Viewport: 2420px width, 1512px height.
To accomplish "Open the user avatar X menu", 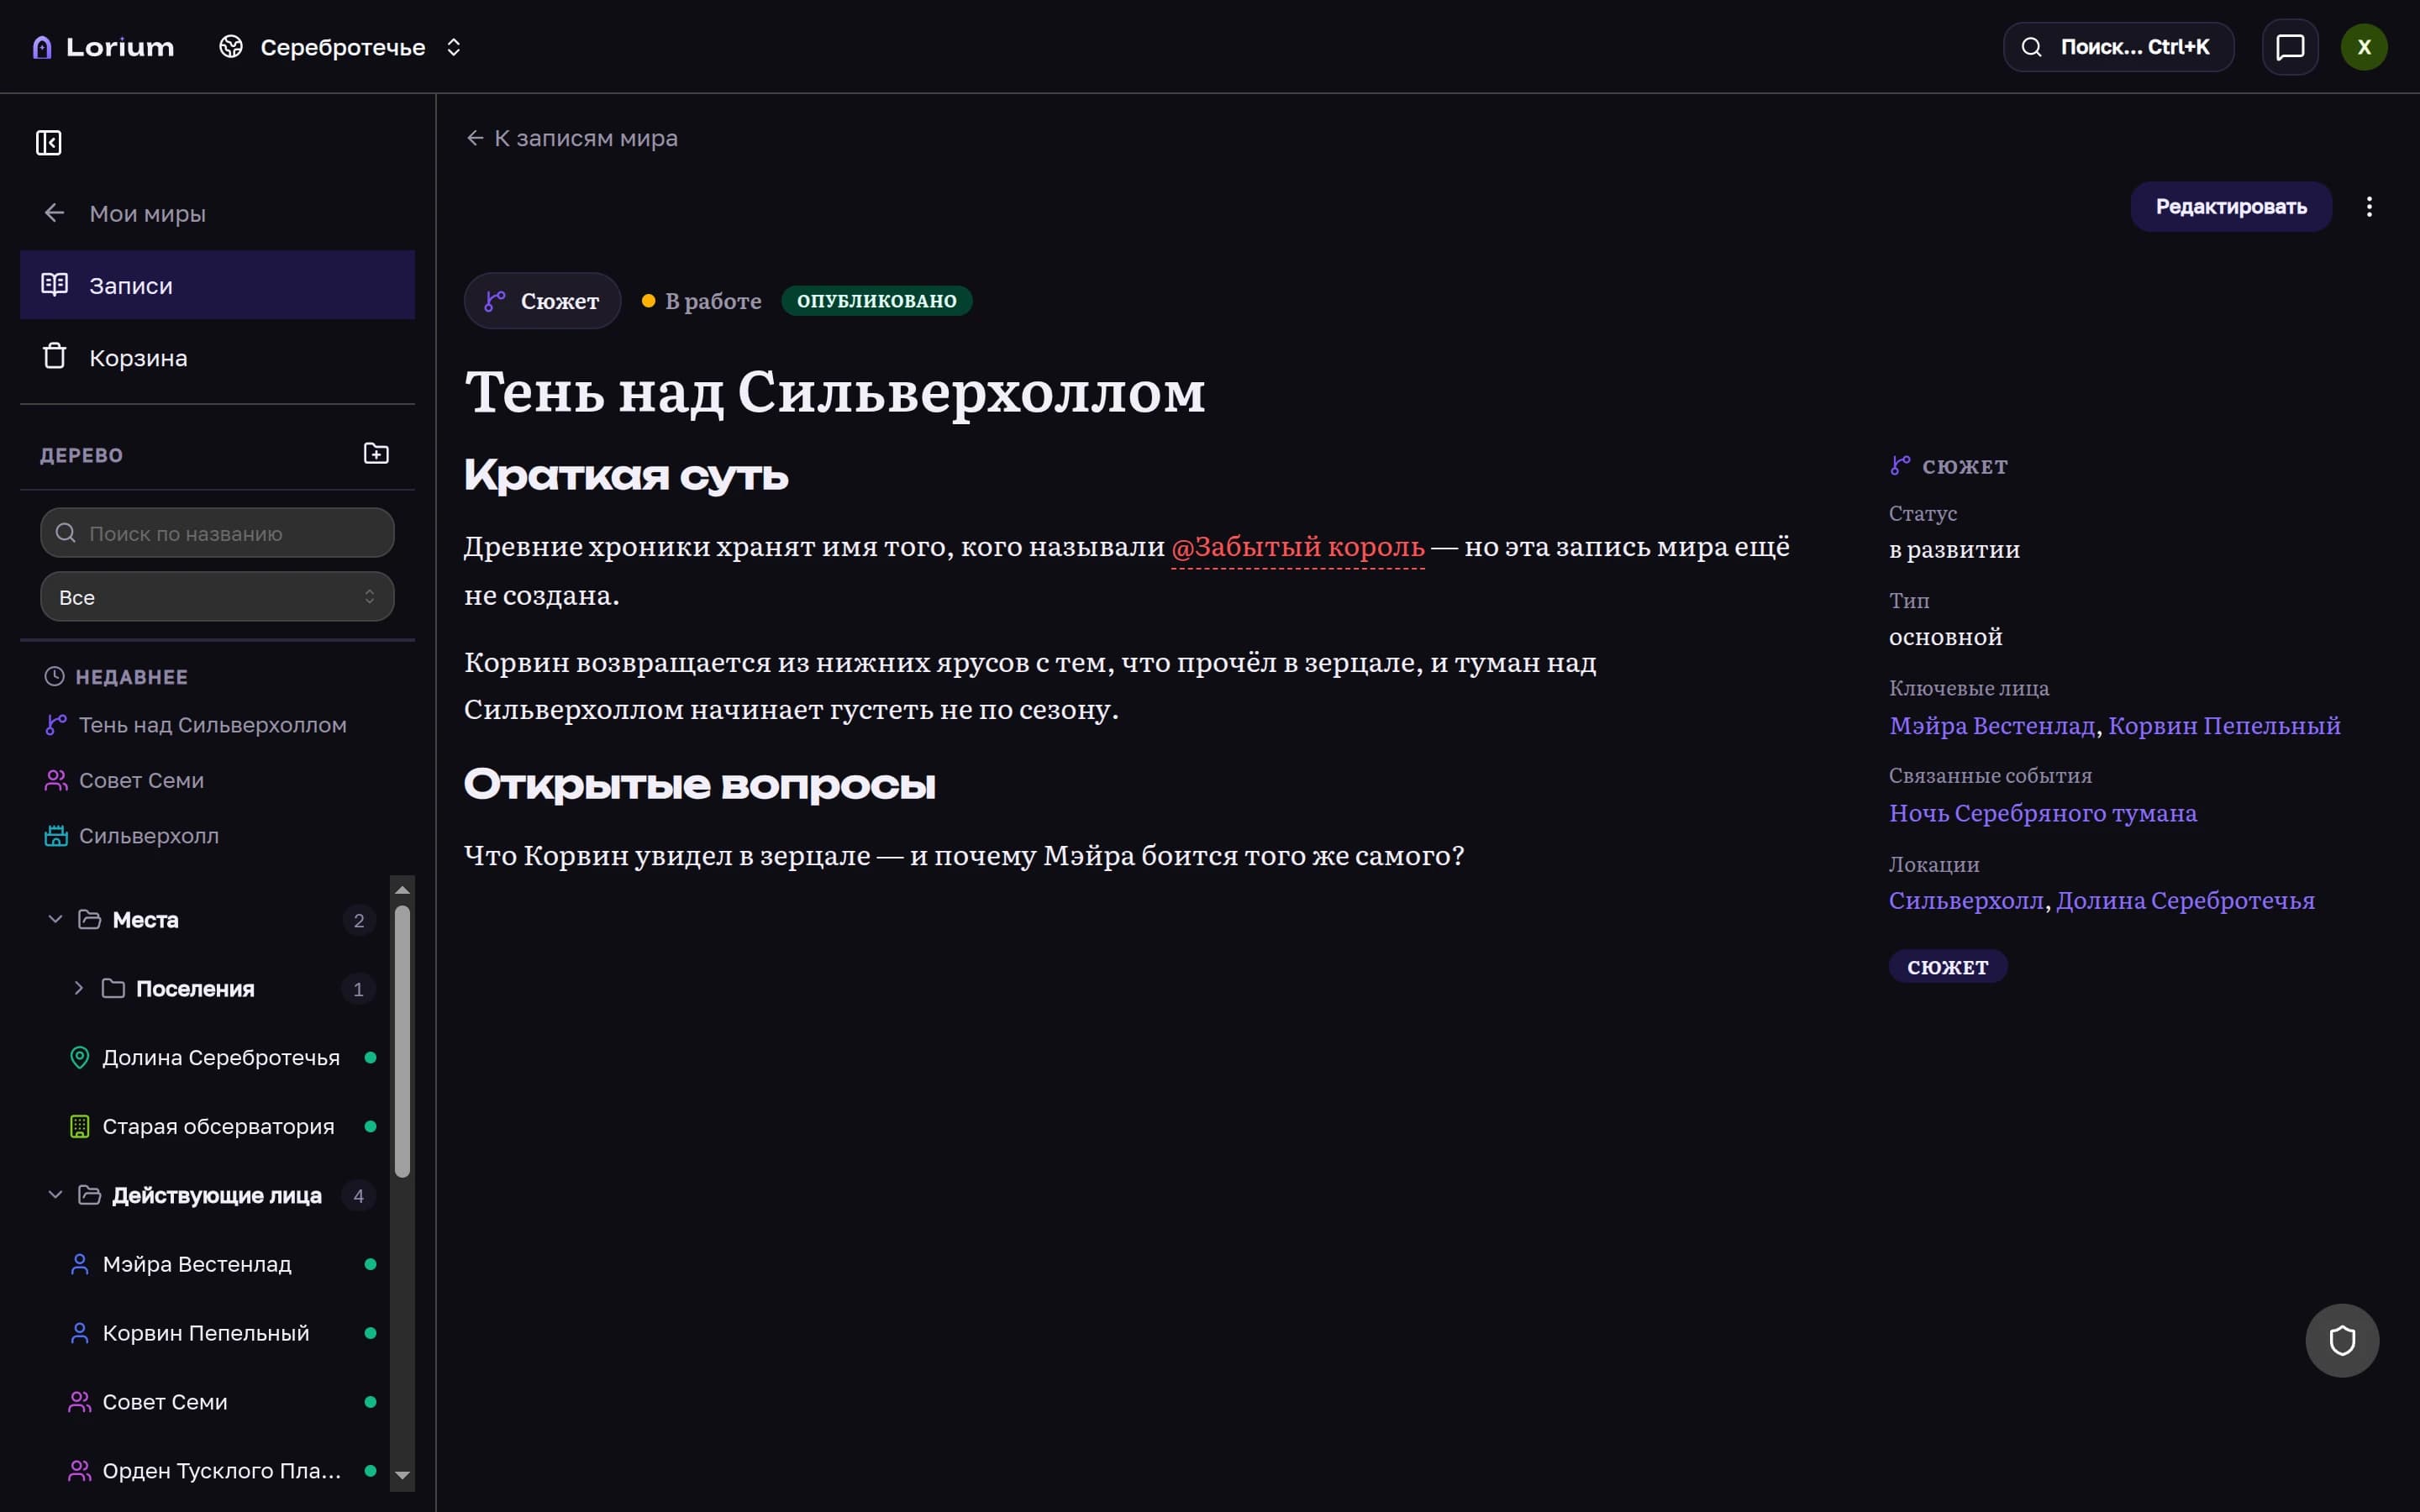I will (x=2364, y=47).
